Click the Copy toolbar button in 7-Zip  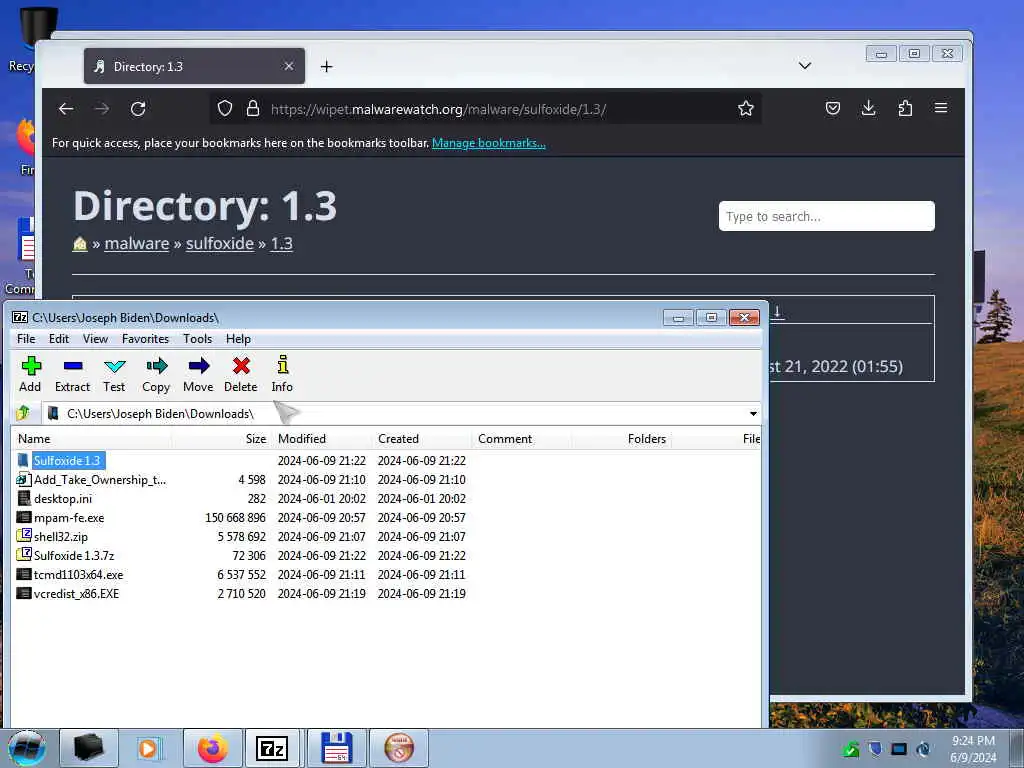tap(156, 374)
